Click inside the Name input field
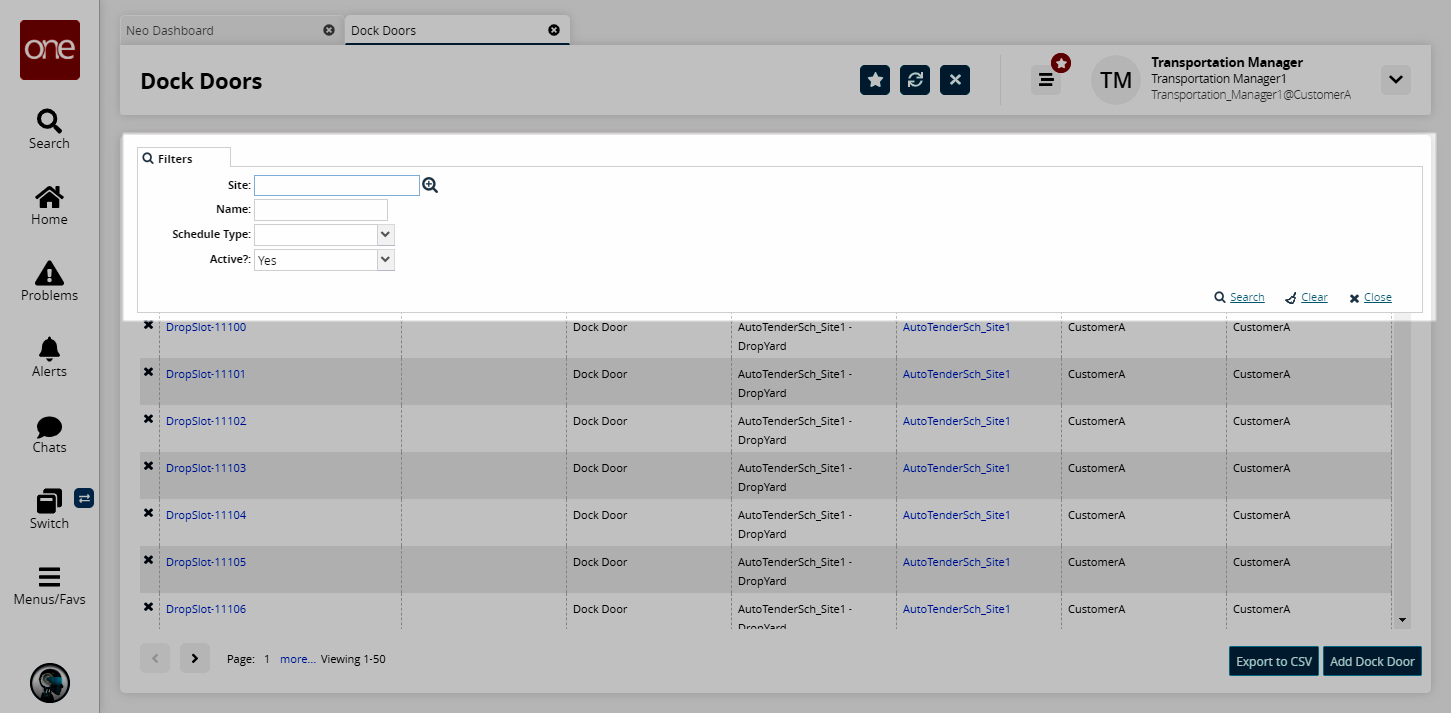Image resolution: width=1451 pixels, height=713 pixels. (x=320, y=209)
